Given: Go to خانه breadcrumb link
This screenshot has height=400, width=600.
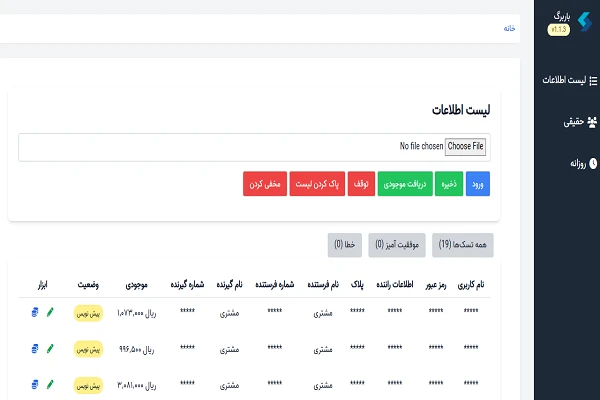Looking at the screenshot, I should pos(509,29).
